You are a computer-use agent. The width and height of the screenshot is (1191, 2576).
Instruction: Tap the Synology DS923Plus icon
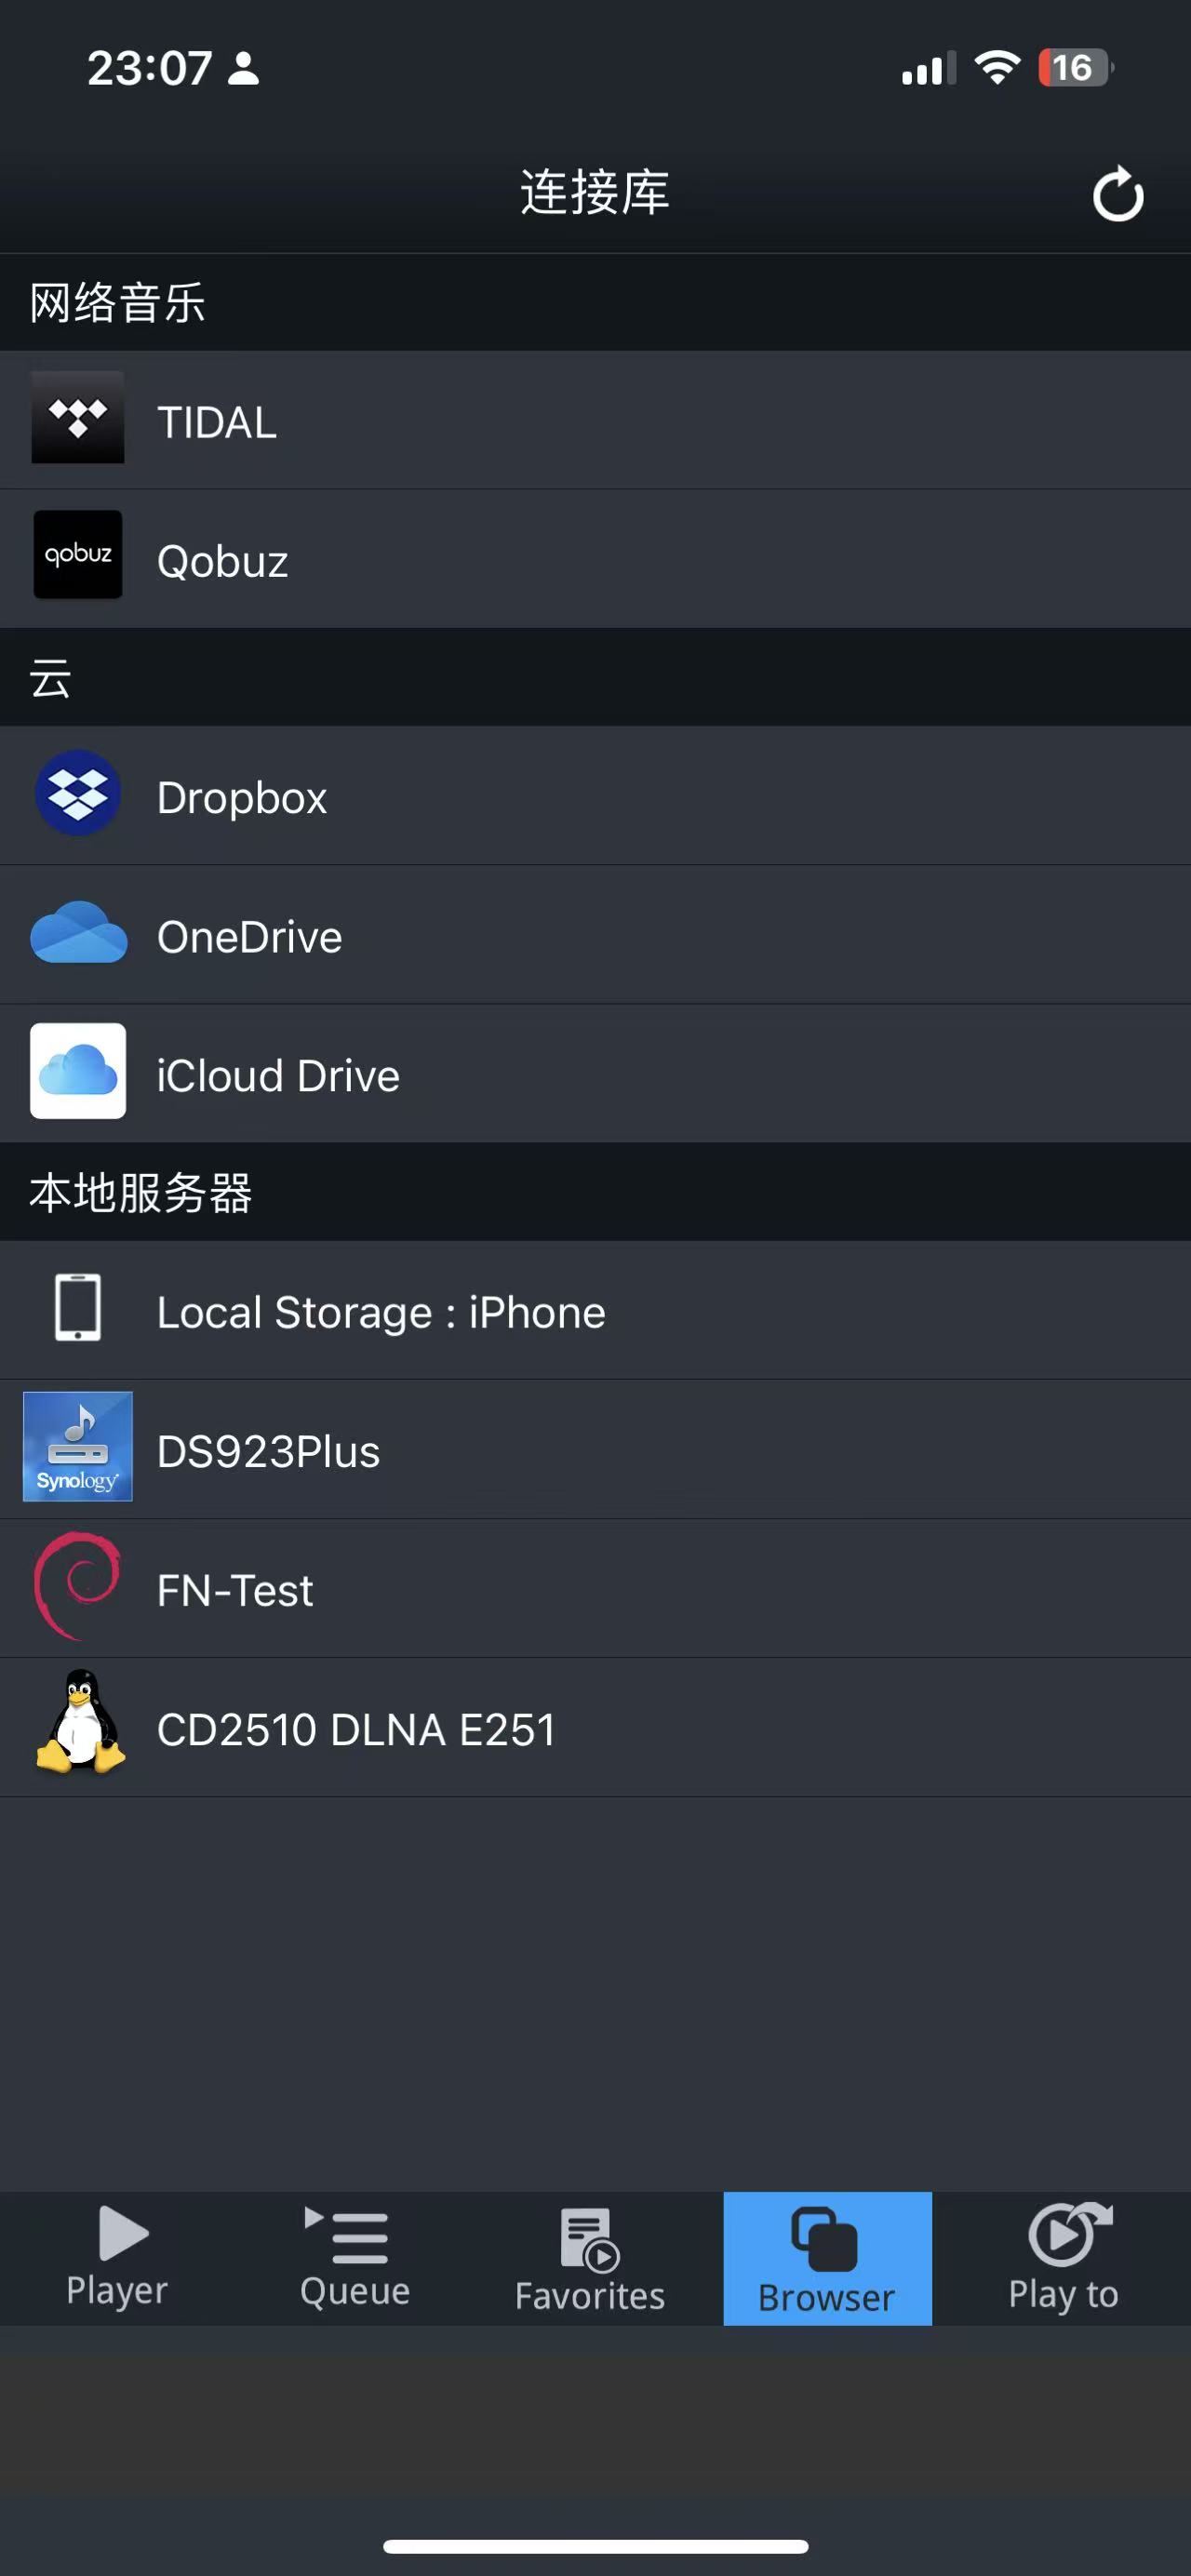(78, 1446)
